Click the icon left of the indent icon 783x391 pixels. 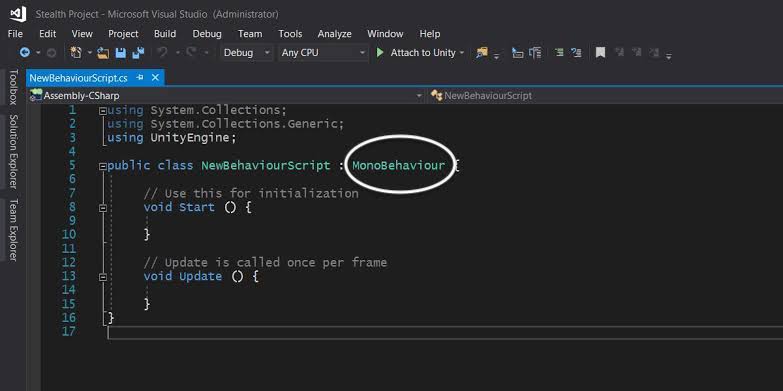tap(535, 52)
